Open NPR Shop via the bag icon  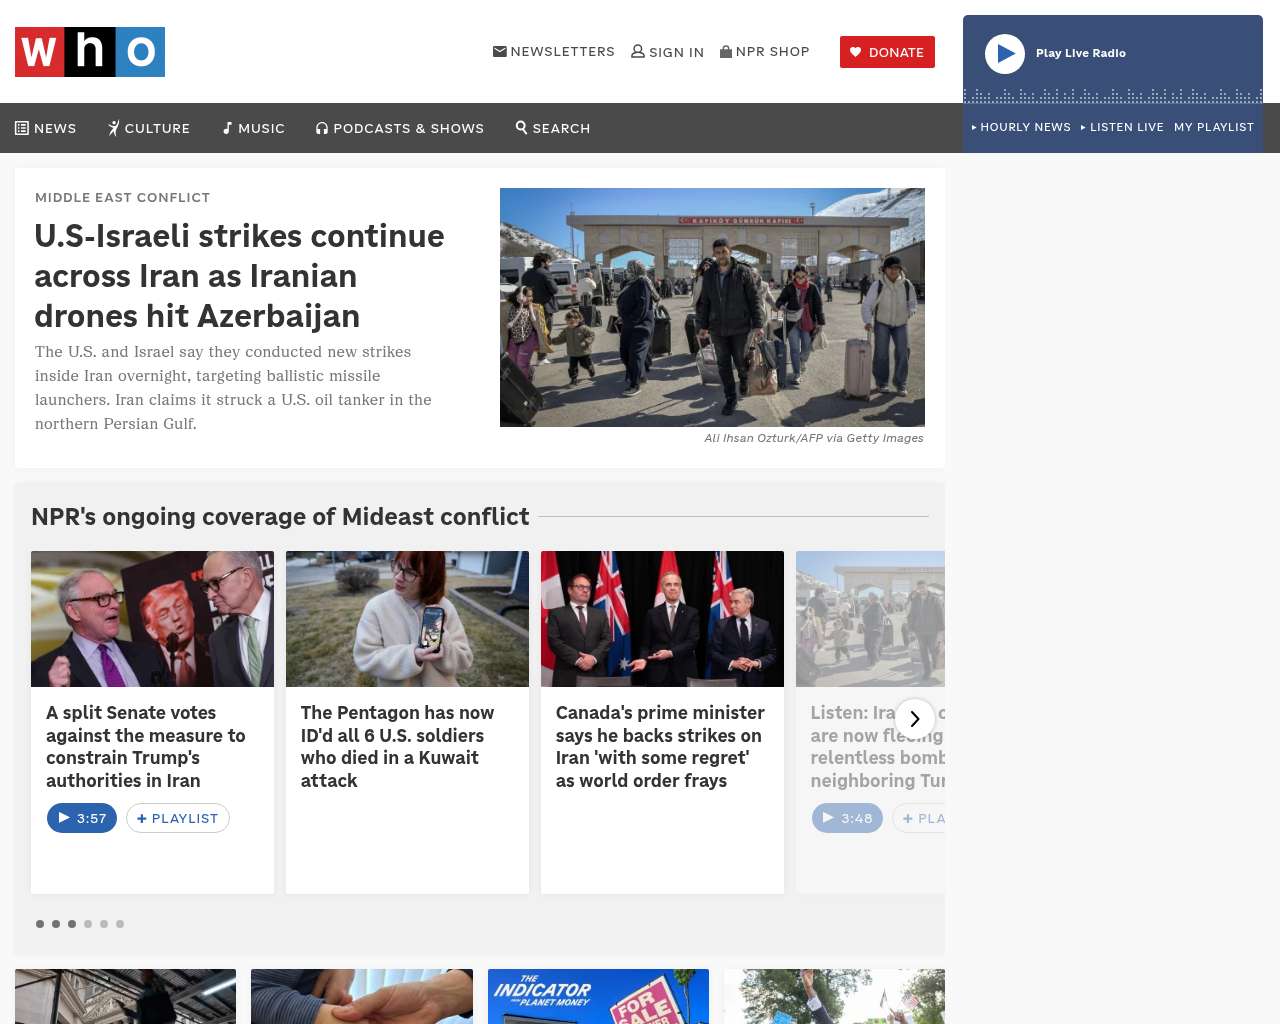[x=726, y=51]
